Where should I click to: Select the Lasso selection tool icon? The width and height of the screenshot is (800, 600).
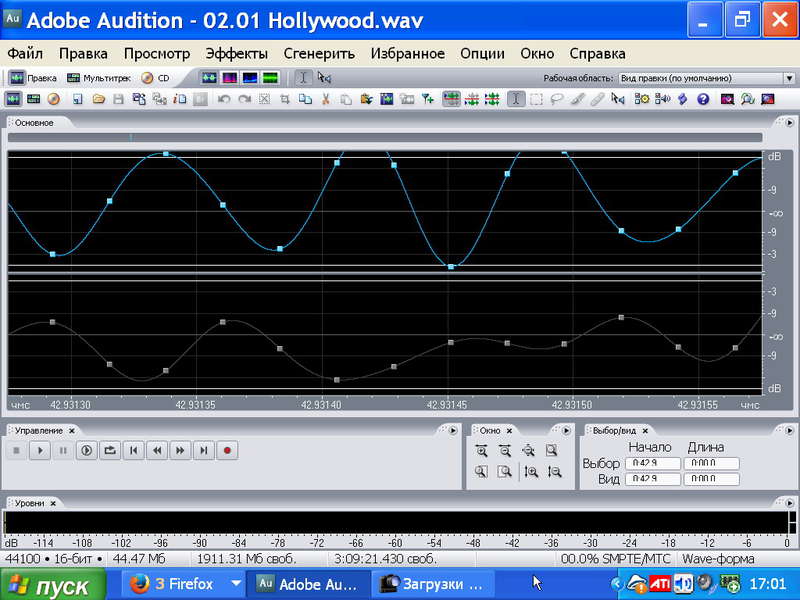[556, 99]
